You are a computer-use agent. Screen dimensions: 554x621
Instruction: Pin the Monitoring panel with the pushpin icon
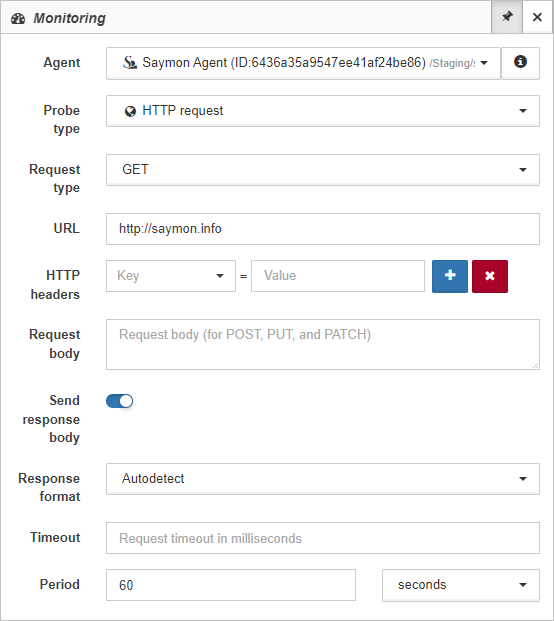(x=506, y=17)
